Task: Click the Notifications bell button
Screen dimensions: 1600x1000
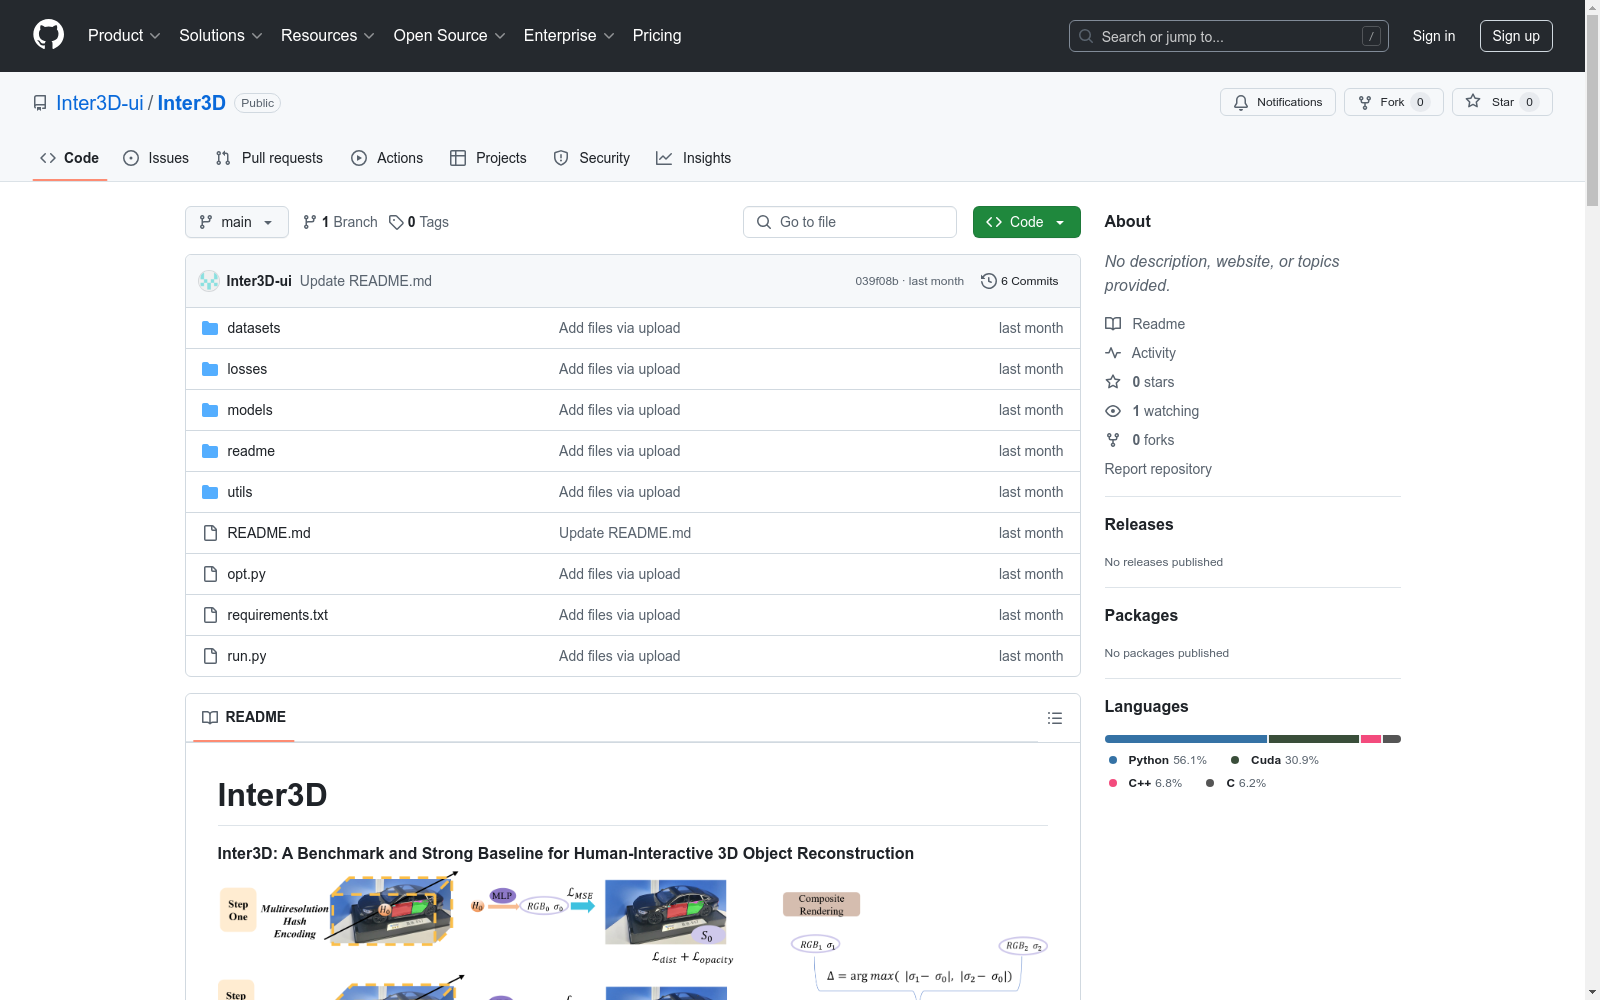Action: click(1277, 102)
